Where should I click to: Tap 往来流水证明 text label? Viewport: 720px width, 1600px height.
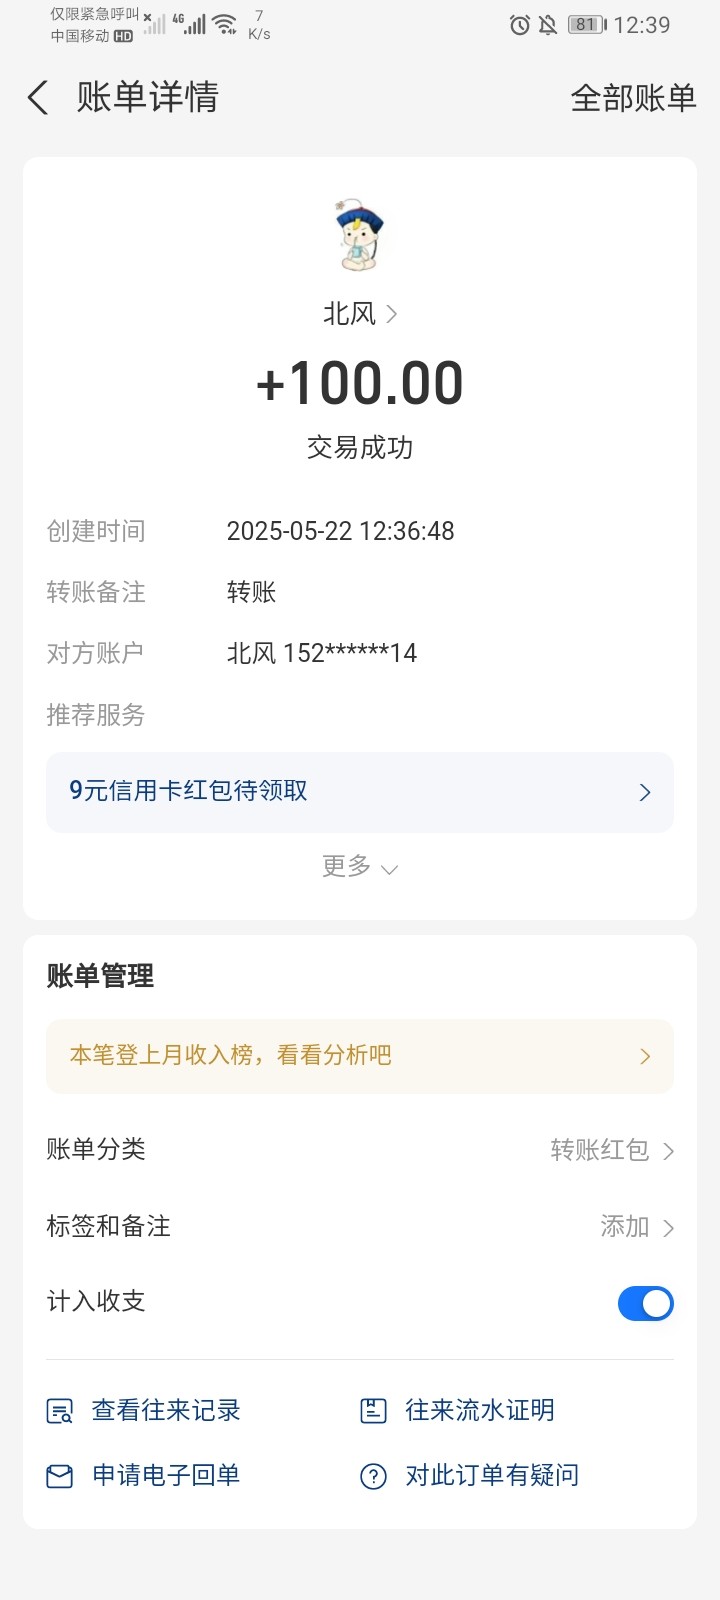(479, 1411)
